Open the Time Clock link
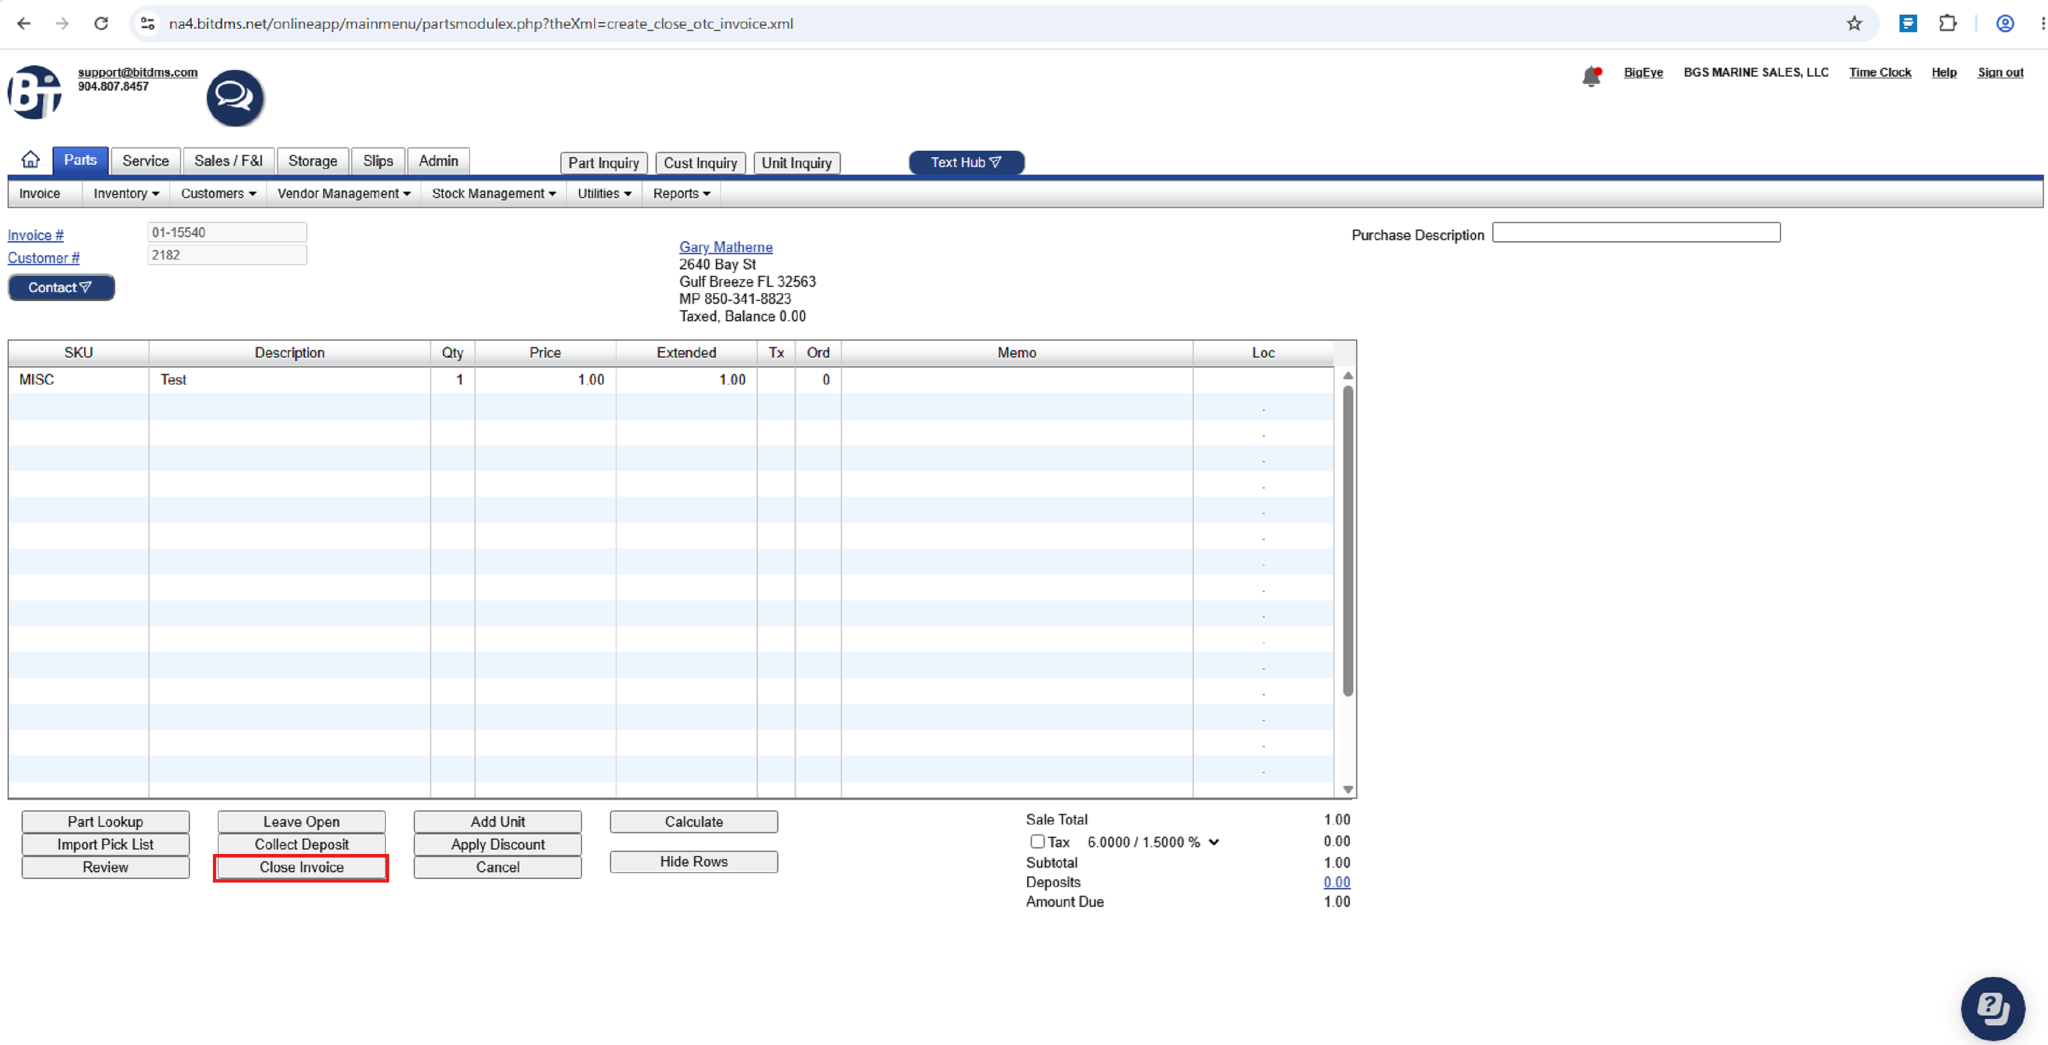This screenshot has height=1045, width=2048. 1879,72
